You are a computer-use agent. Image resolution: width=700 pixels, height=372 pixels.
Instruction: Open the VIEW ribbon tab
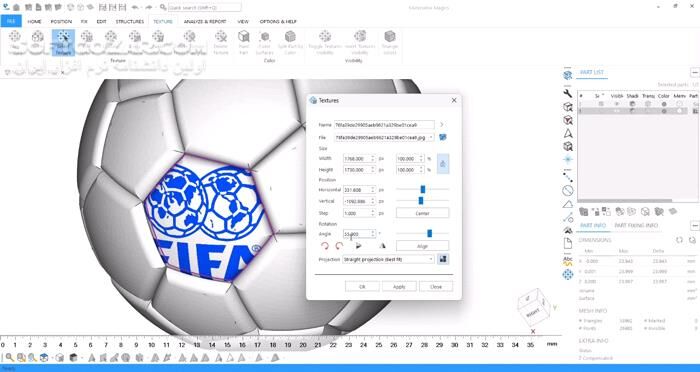[x=243, y=21]
